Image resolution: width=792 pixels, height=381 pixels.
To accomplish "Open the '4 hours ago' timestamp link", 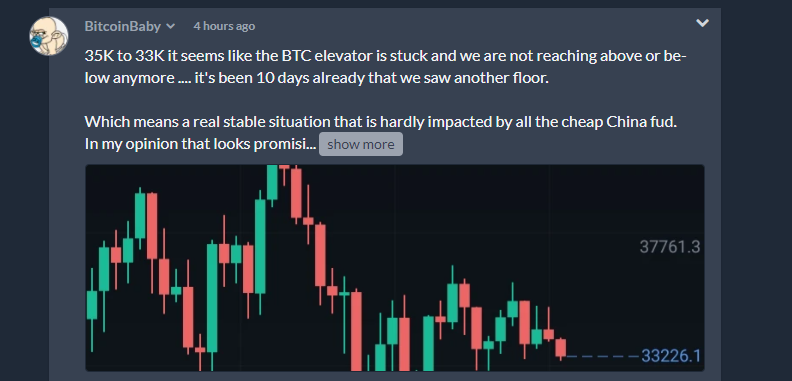I will 224,26.
